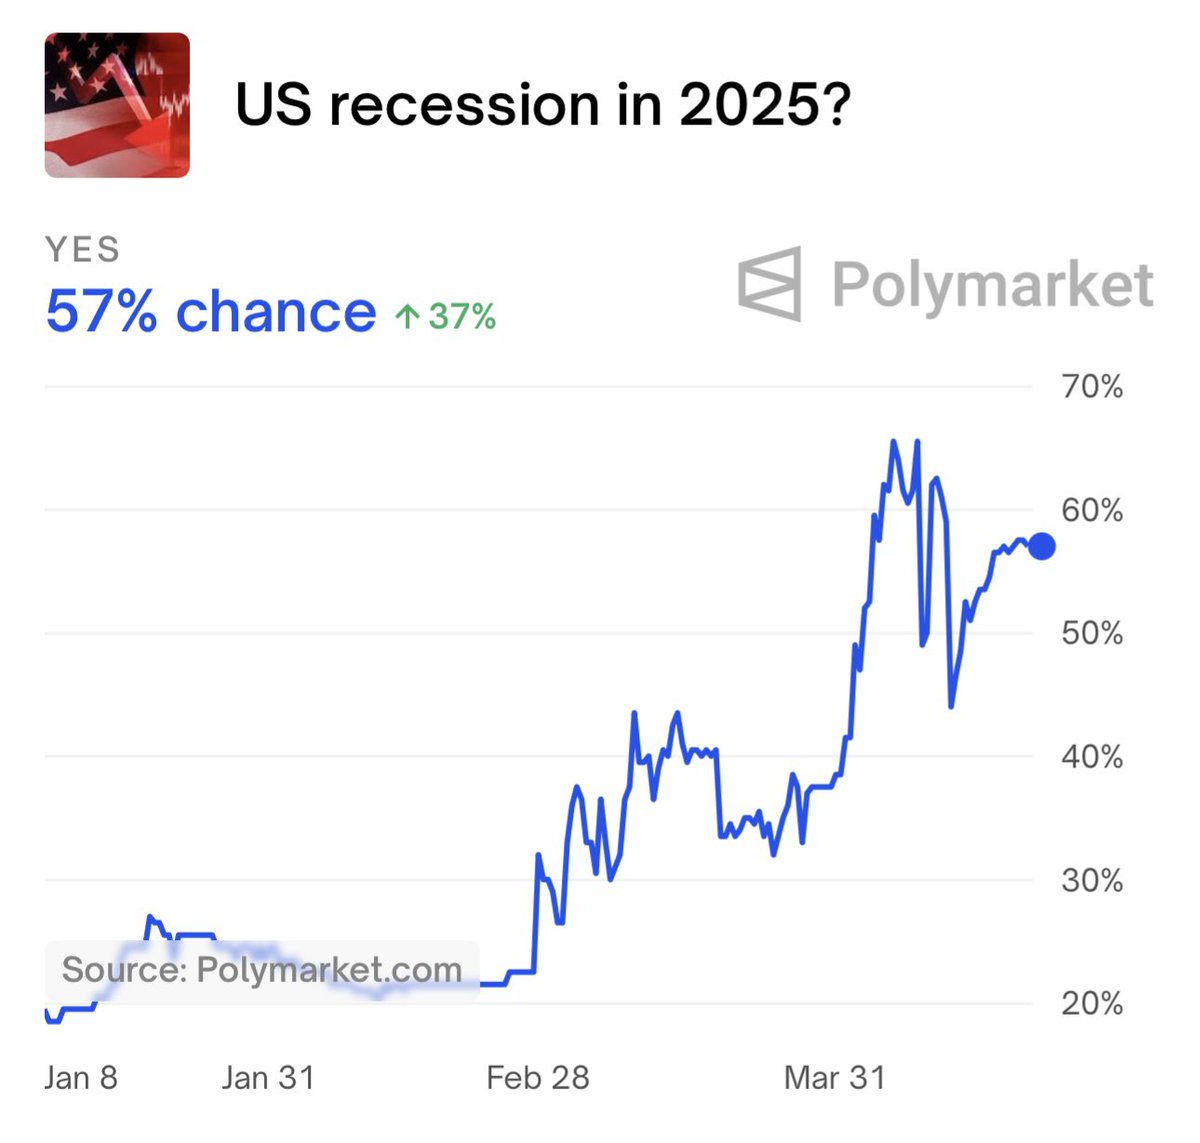
Task: Select the Mar 31 date label
Action: pyautogui.click(x=835, y=1077)
